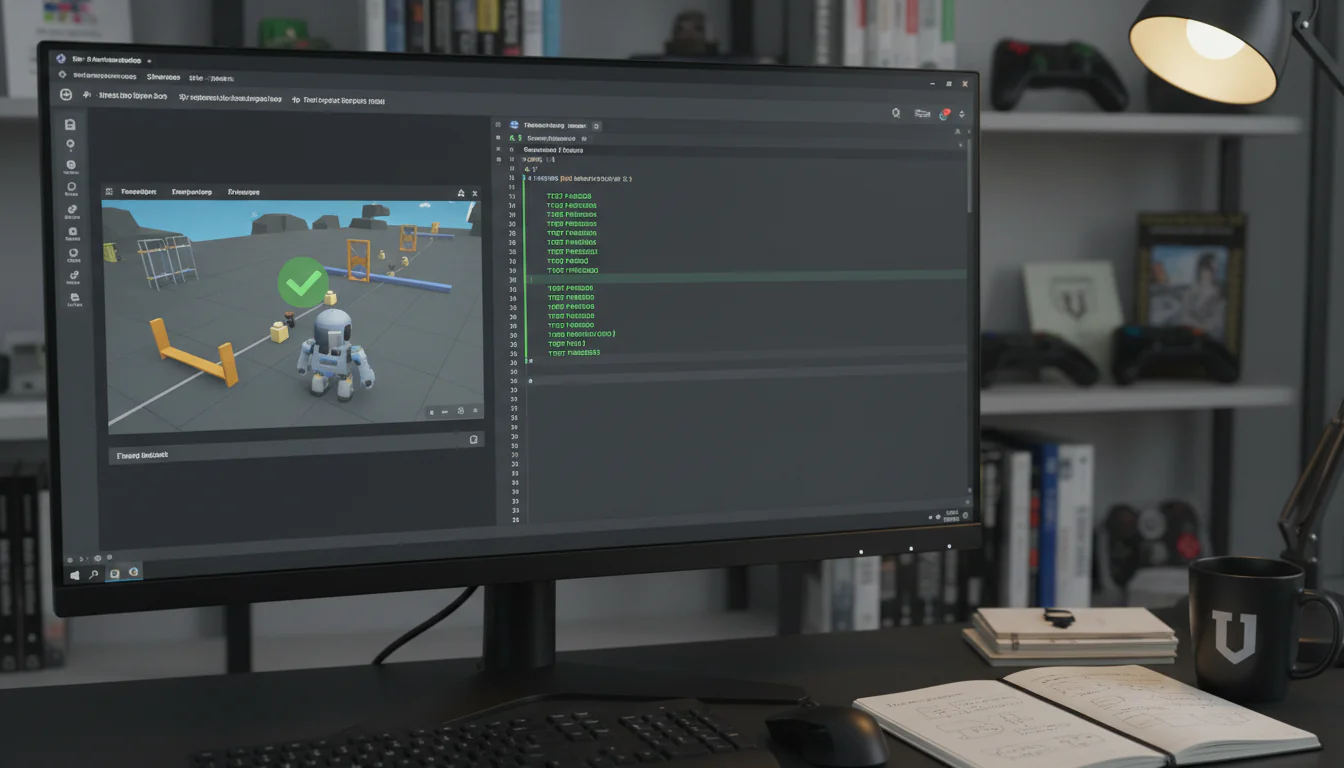The height and width of the screenshot is (768, 1344).
Task: Select the location pin tool in sidebar
Action: point(72,145)
